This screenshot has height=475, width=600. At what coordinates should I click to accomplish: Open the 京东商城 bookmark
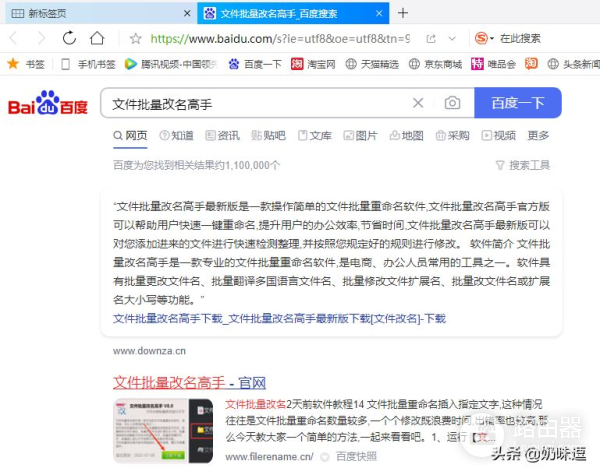(435, 64)
